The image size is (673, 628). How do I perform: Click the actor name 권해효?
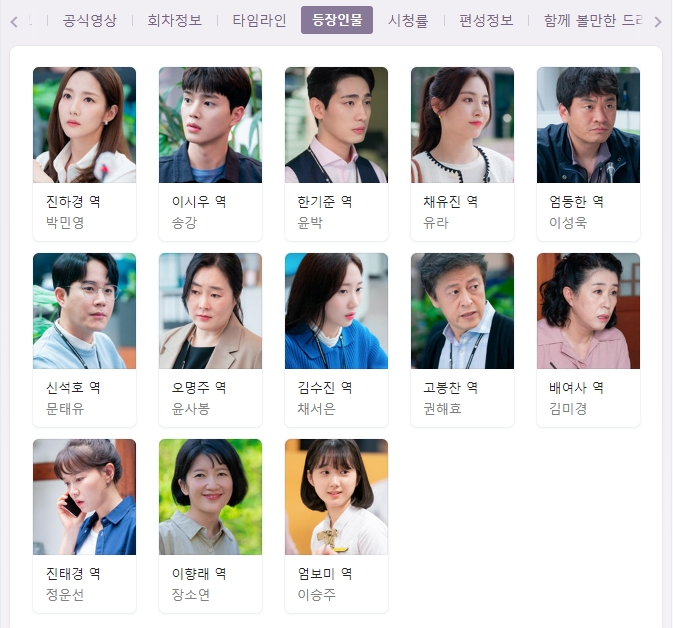coord(443,409)
